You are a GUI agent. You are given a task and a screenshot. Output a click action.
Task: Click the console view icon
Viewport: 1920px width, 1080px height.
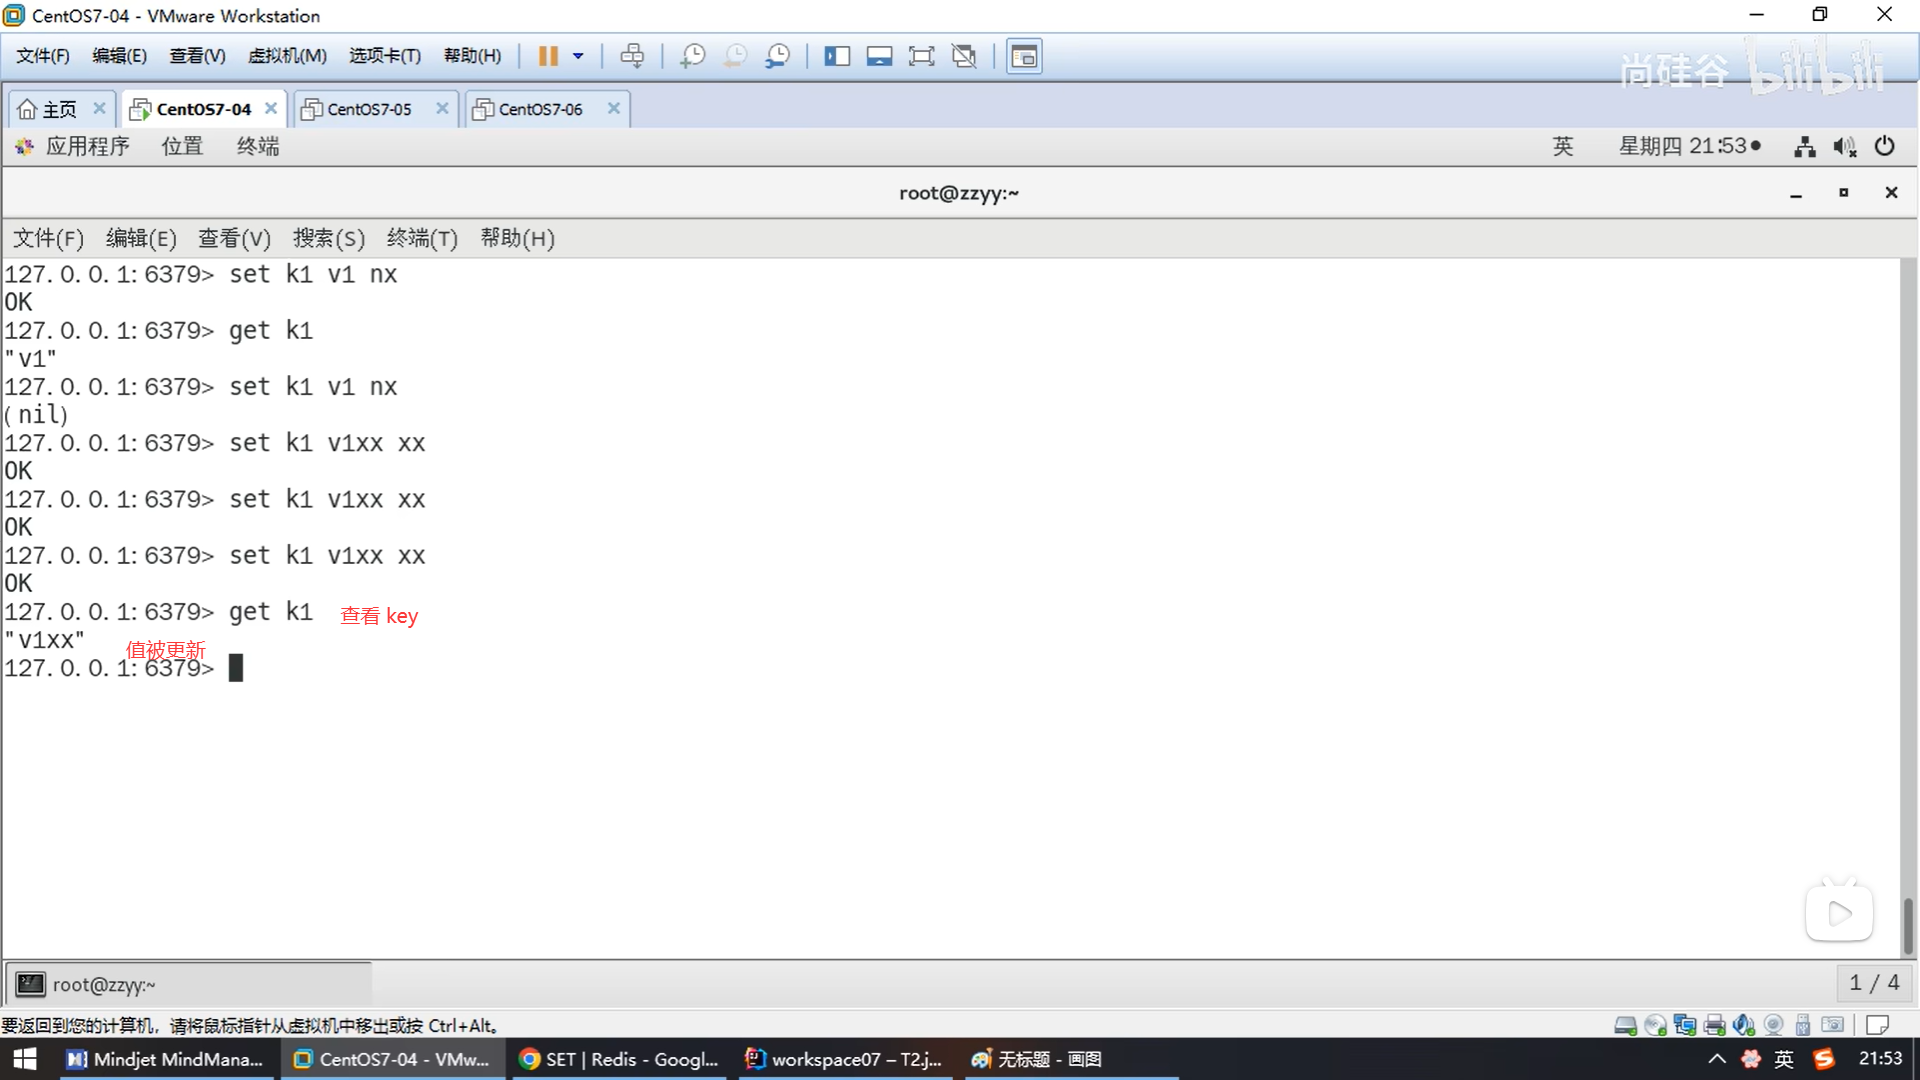1024,56
